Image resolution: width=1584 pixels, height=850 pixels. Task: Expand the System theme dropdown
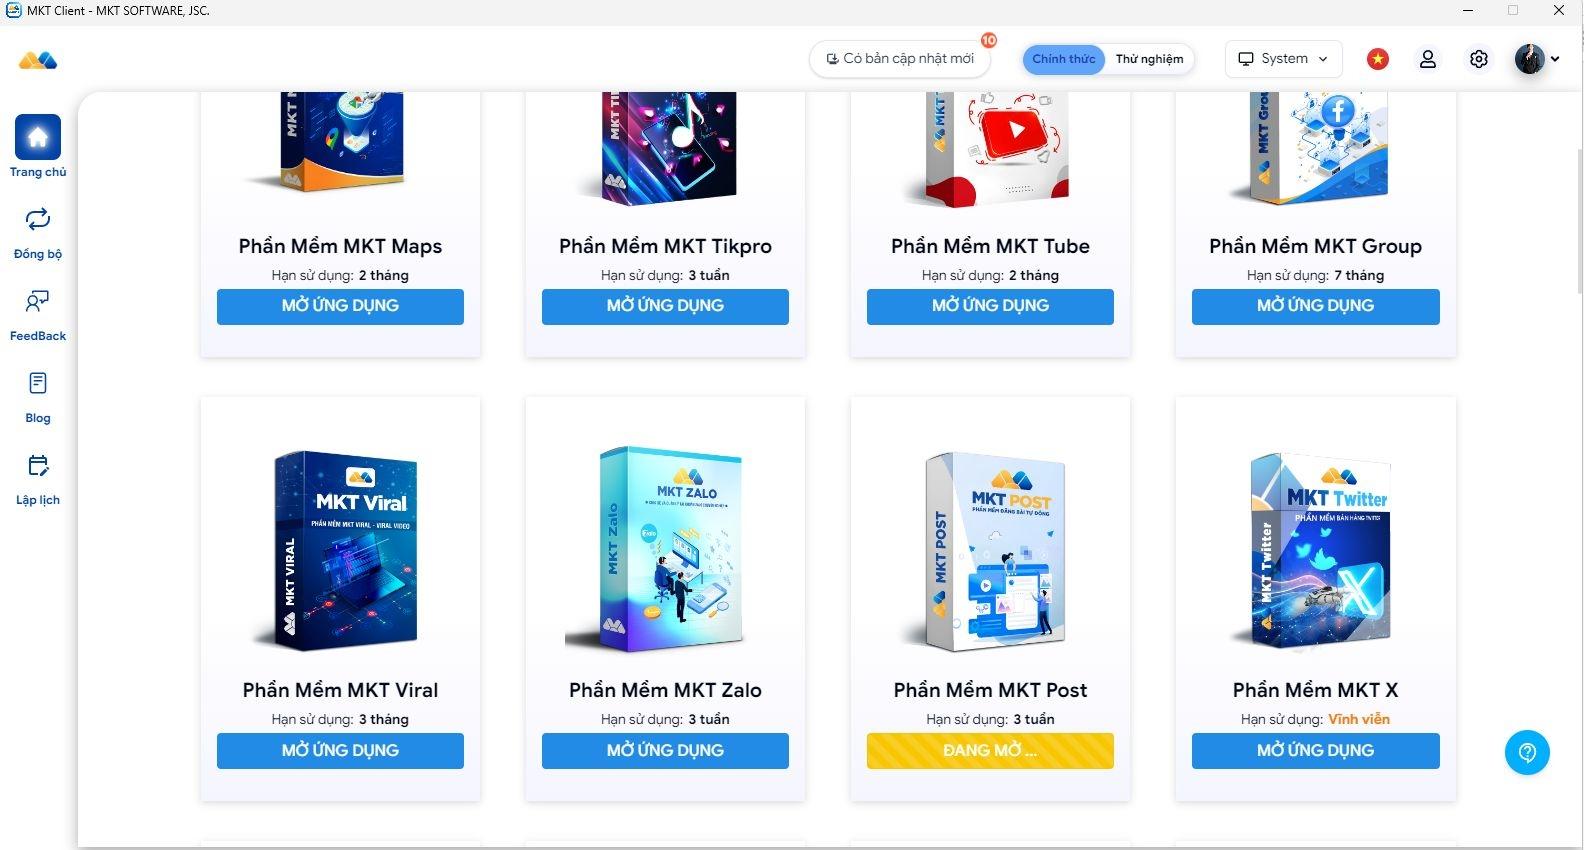tap(1284, 59)
